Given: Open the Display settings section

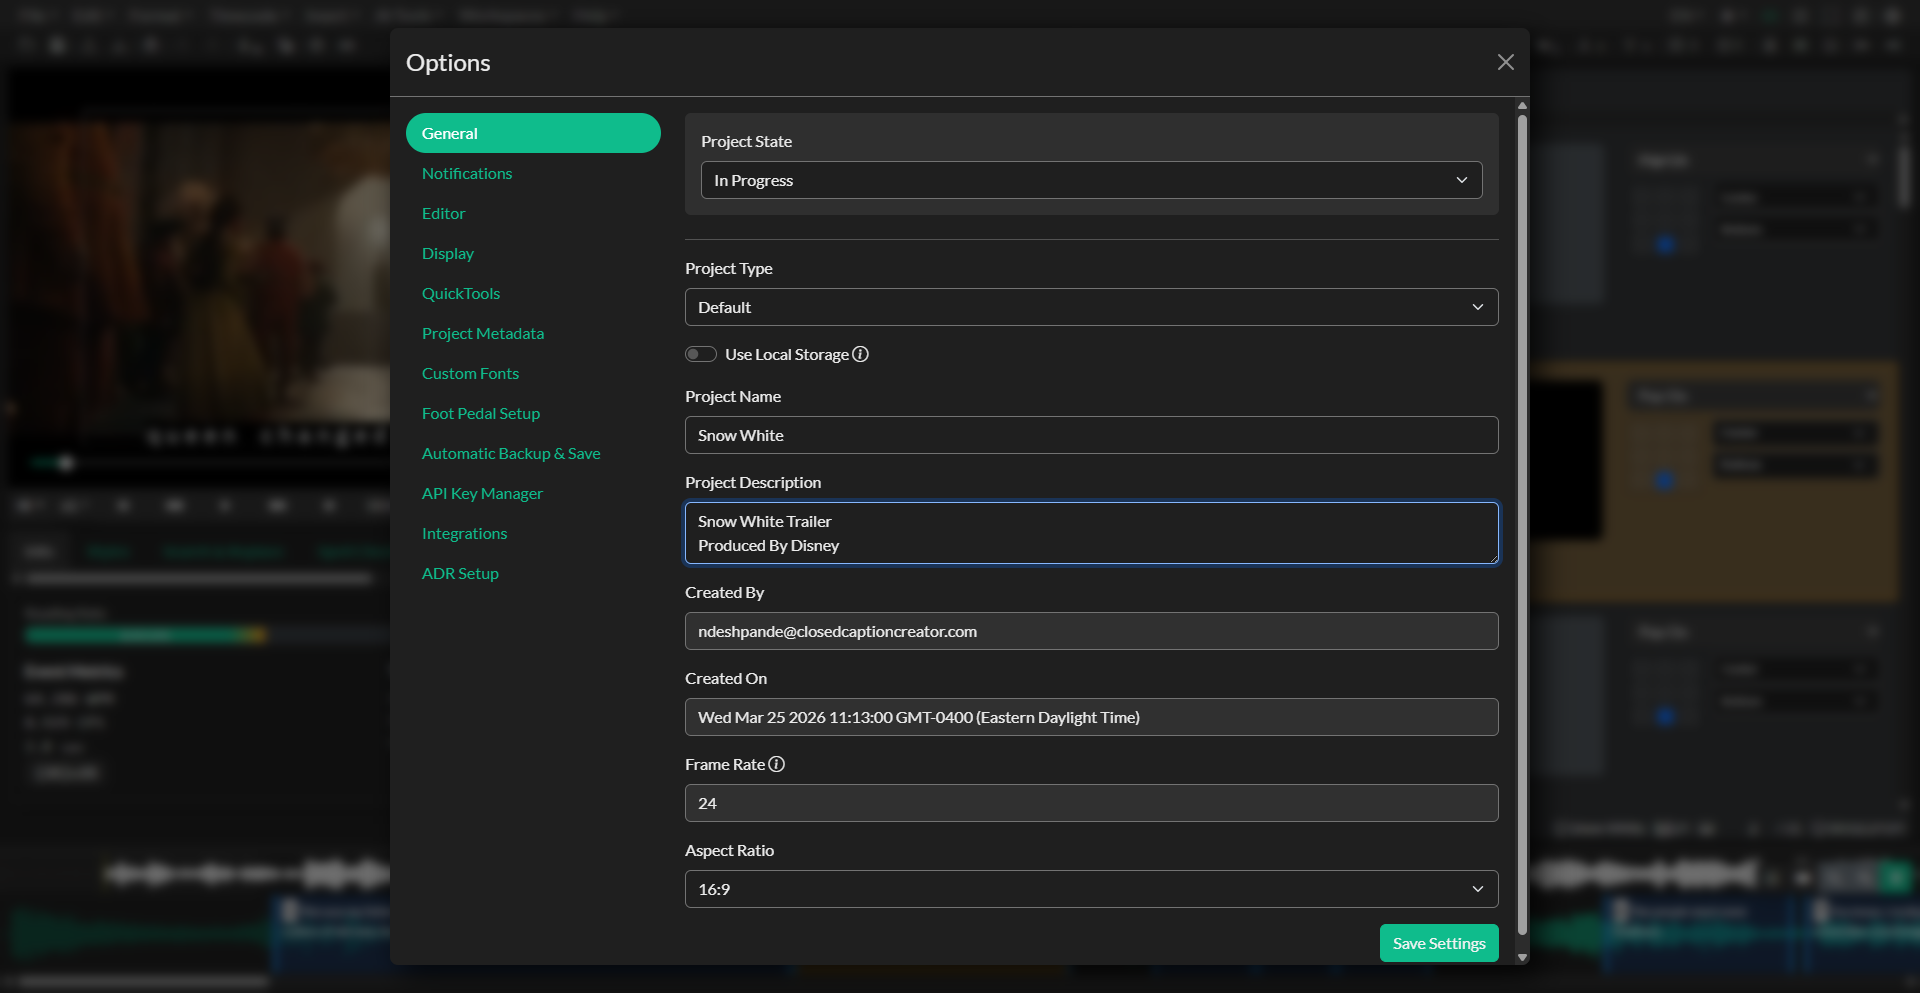Looking at the screenshot, I should pos(448,253).
